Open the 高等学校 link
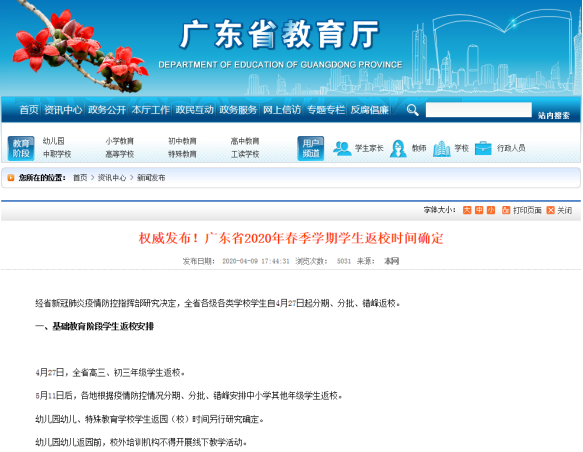This screenshot has height=452, width=583. pyautogui.click(x=120, y=154)
